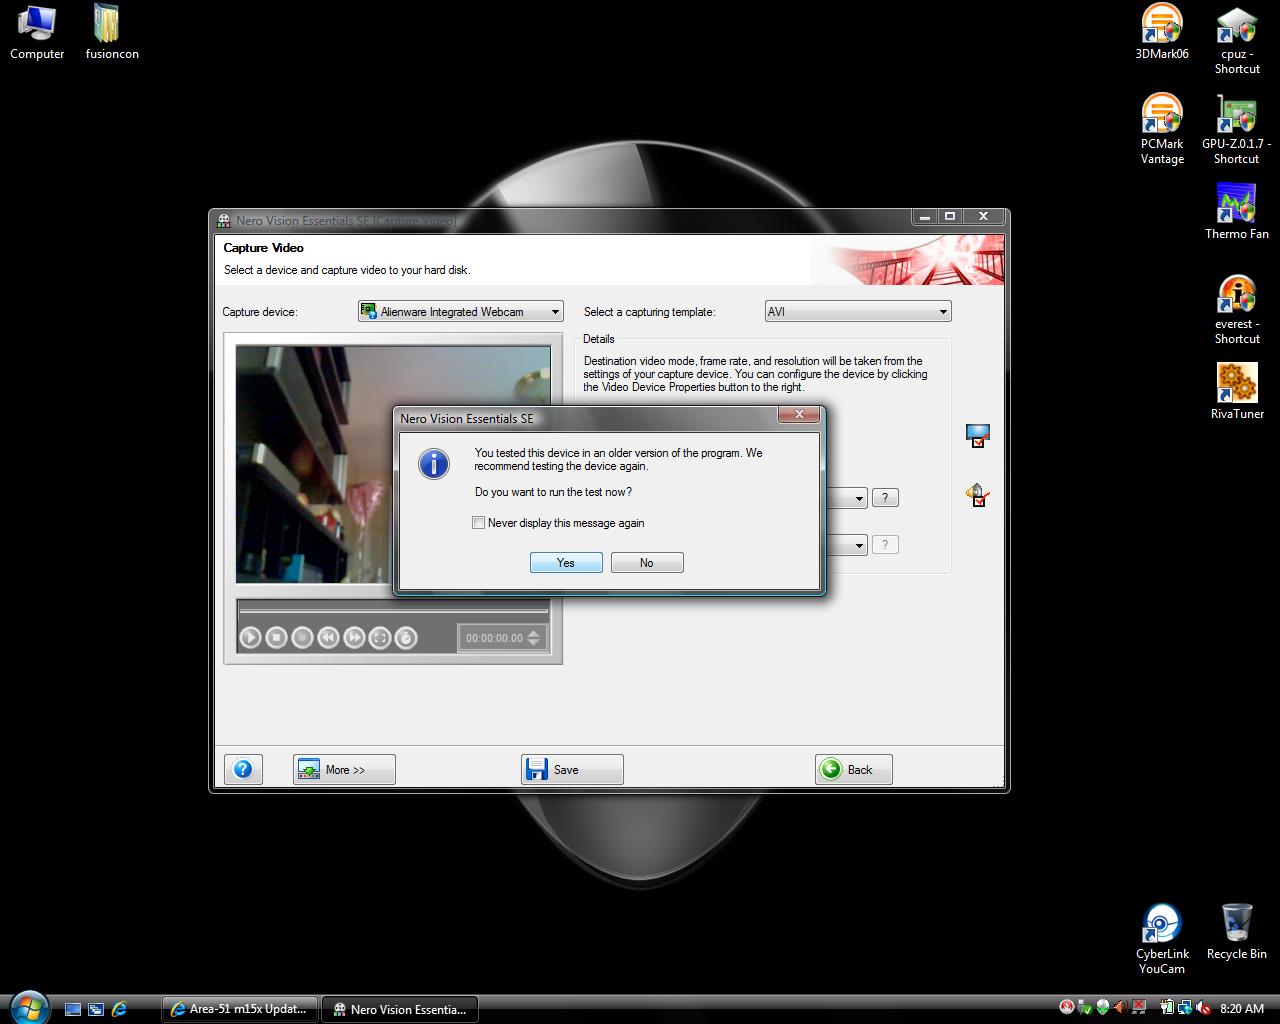
Task: Click the fast forward button in capture preview
Action: click(x=354, y=637)
